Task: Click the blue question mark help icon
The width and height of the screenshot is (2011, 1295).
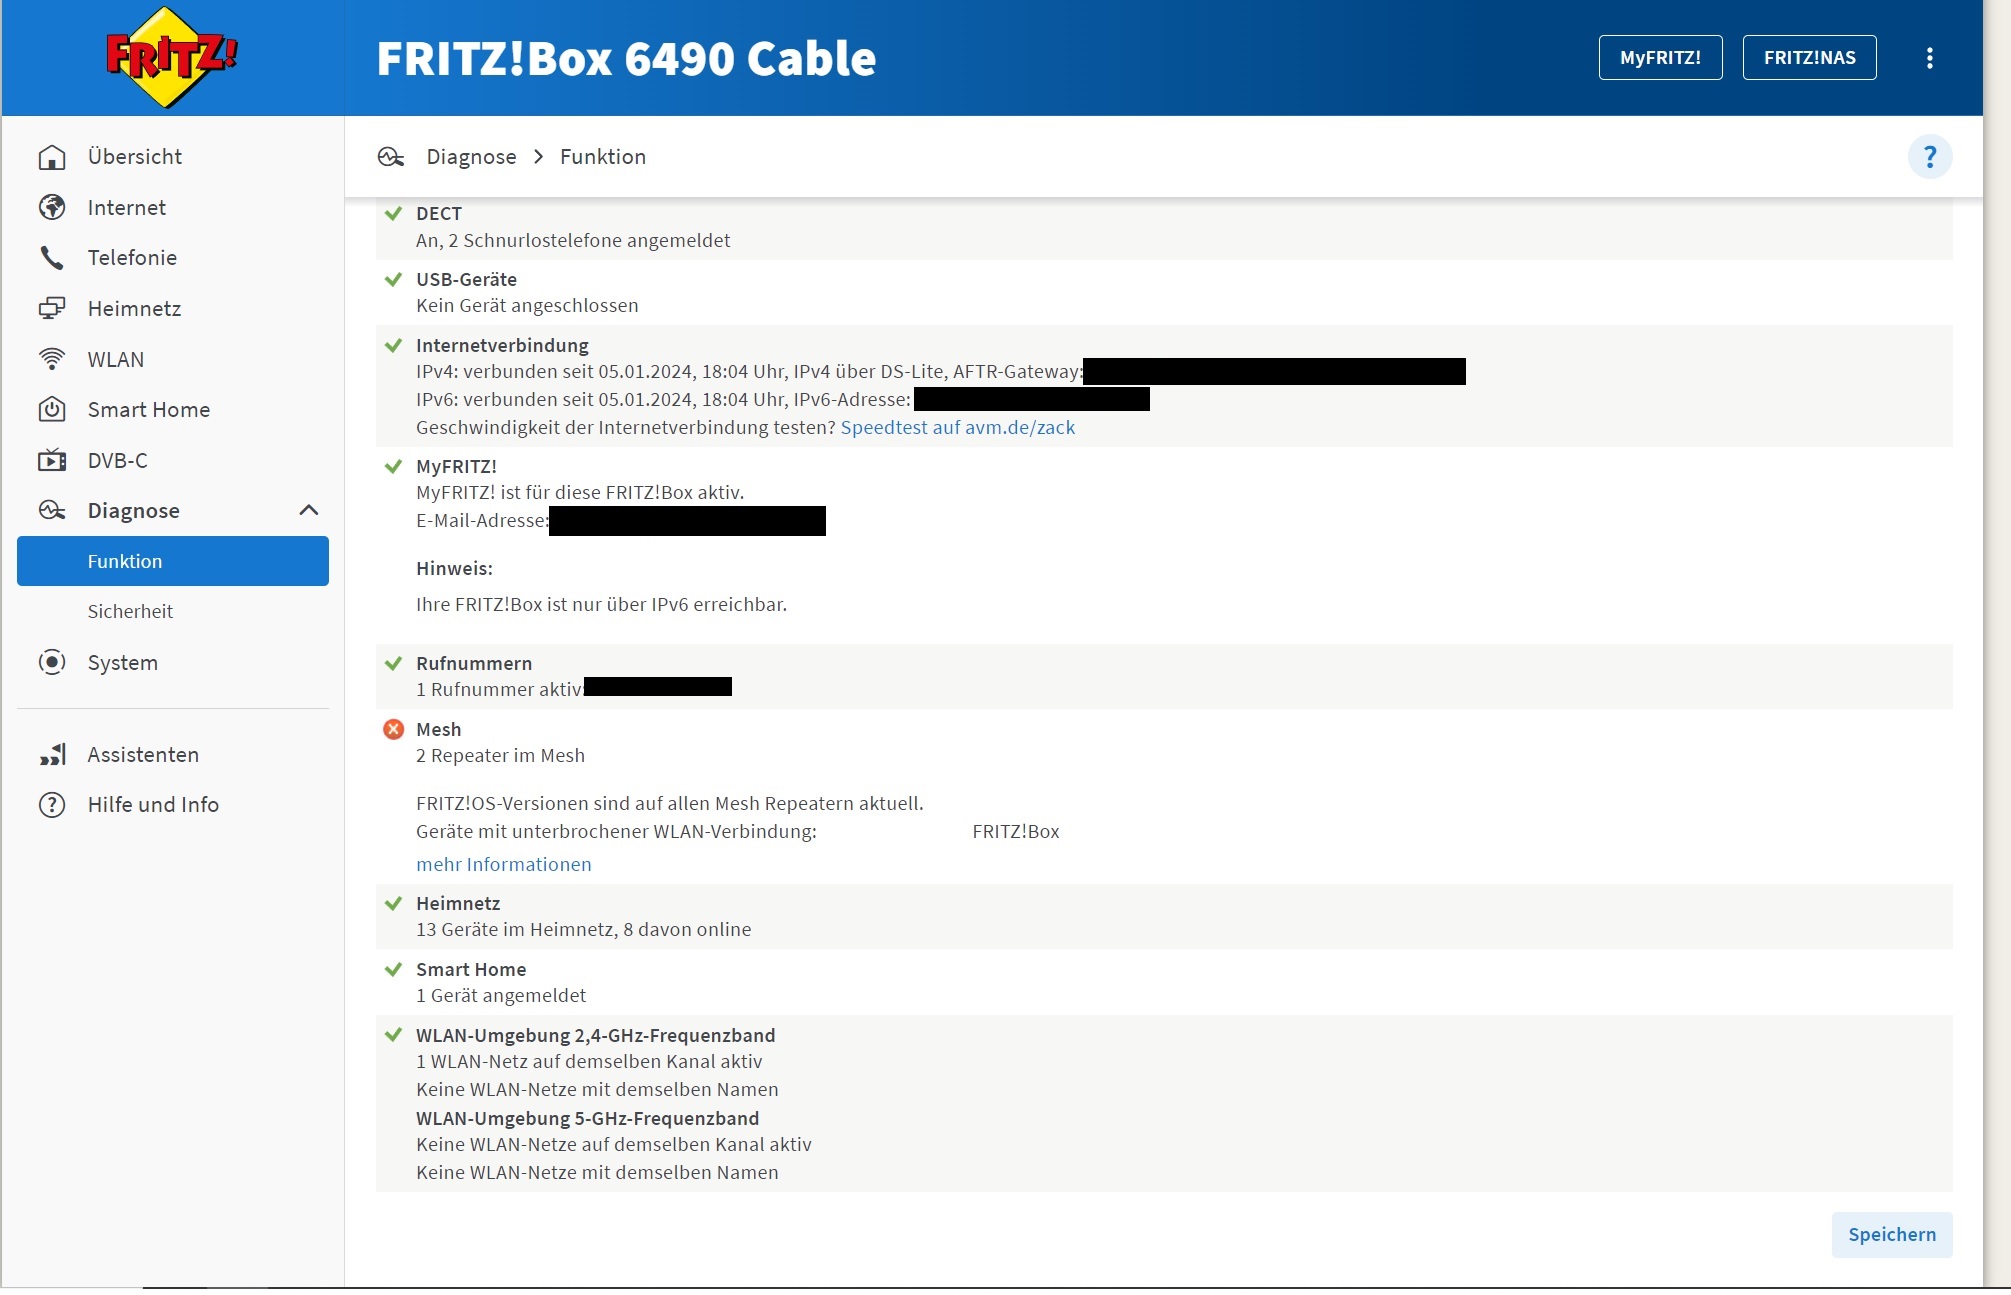Action: [x=1930, y=157]
